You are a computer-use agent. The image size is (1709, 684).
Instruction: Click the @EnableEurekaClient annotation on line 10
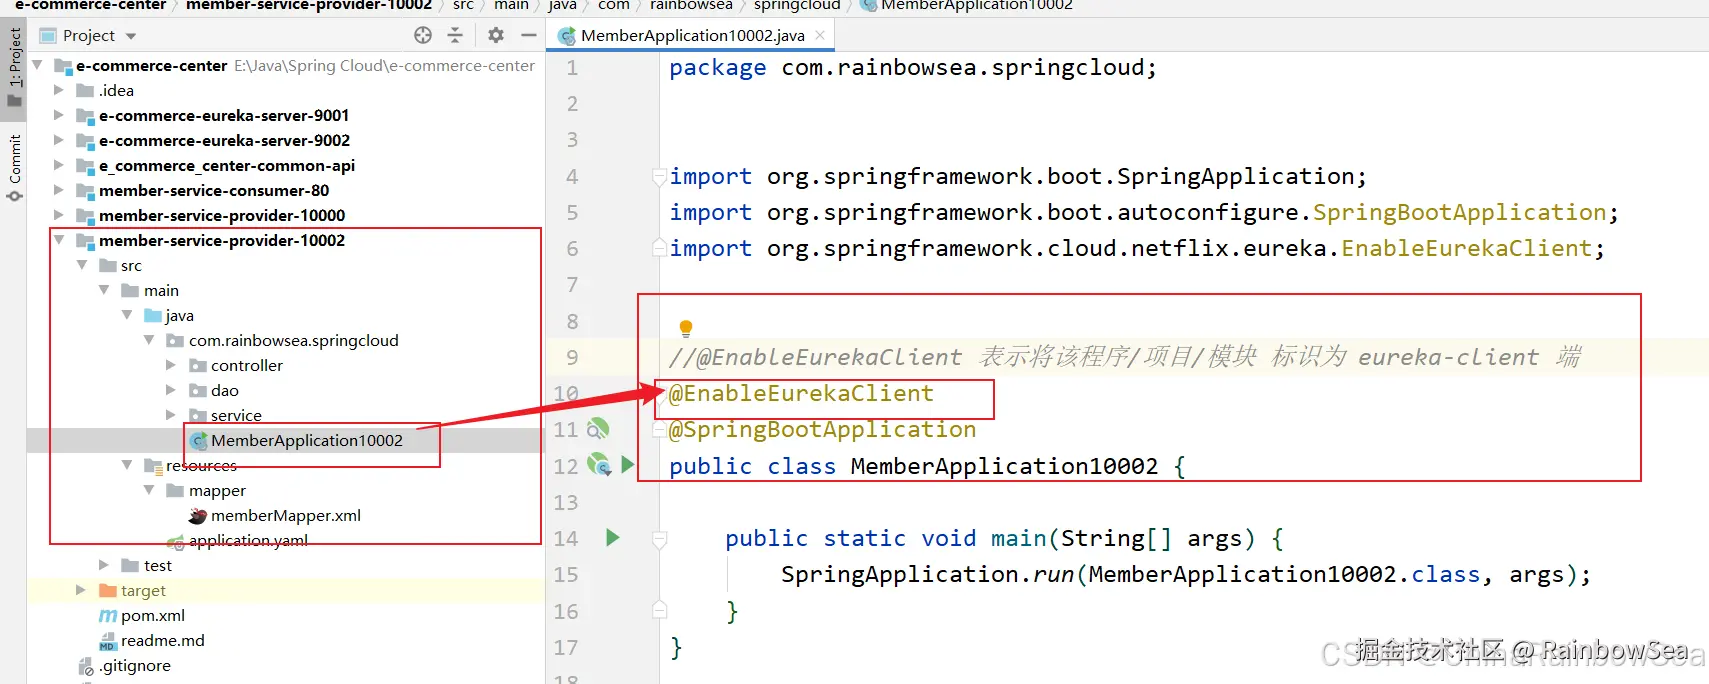click(801, 394)
